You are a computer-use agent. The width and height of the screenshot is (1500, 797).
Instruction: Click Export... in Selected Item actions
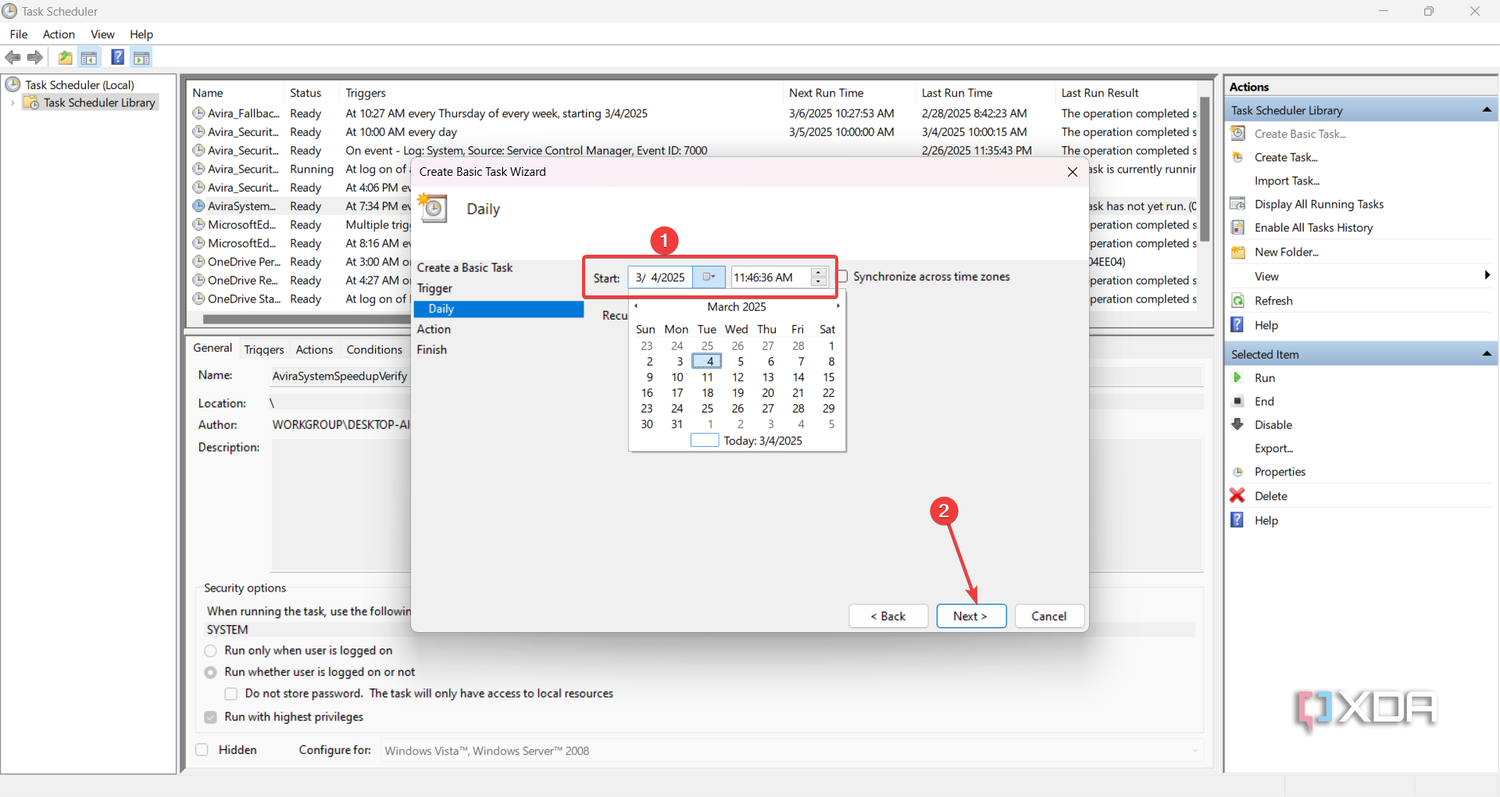[1274, 448]
